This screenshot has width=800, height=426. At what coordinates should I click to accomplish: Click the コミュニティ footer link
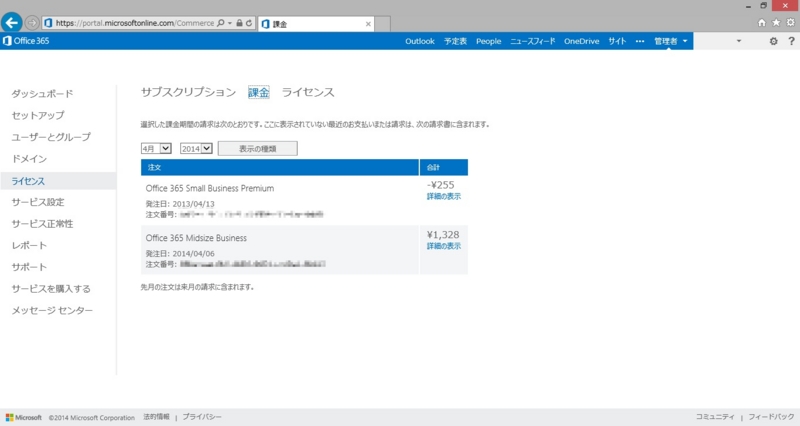(x=715, y=417)
